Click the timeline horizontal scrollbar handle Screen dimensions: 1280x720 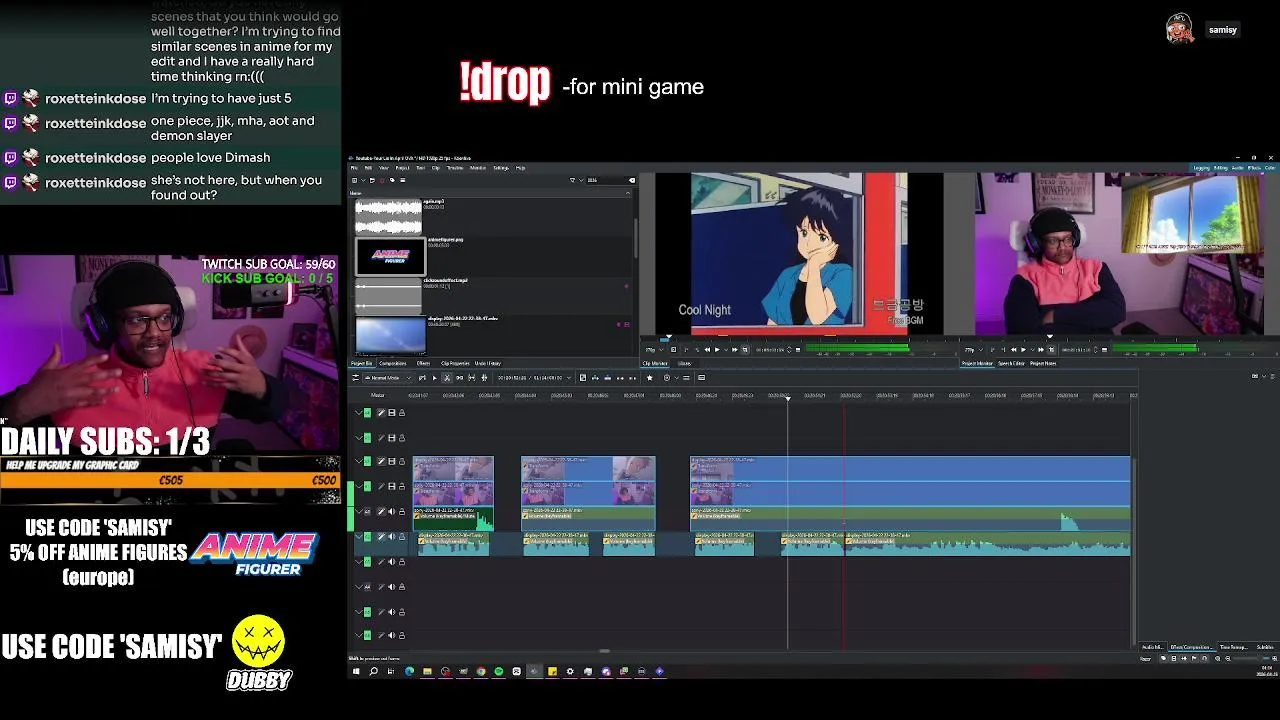coord(604,651)
